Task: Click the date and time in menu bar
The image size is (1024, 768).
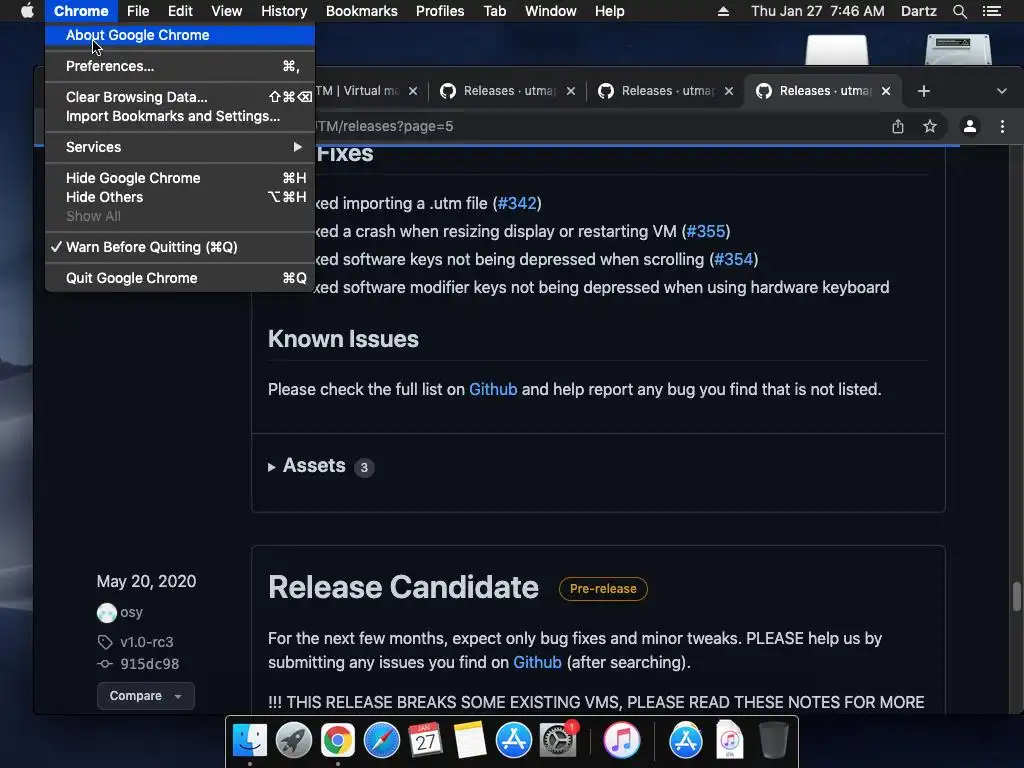Action: click(818, 11)
